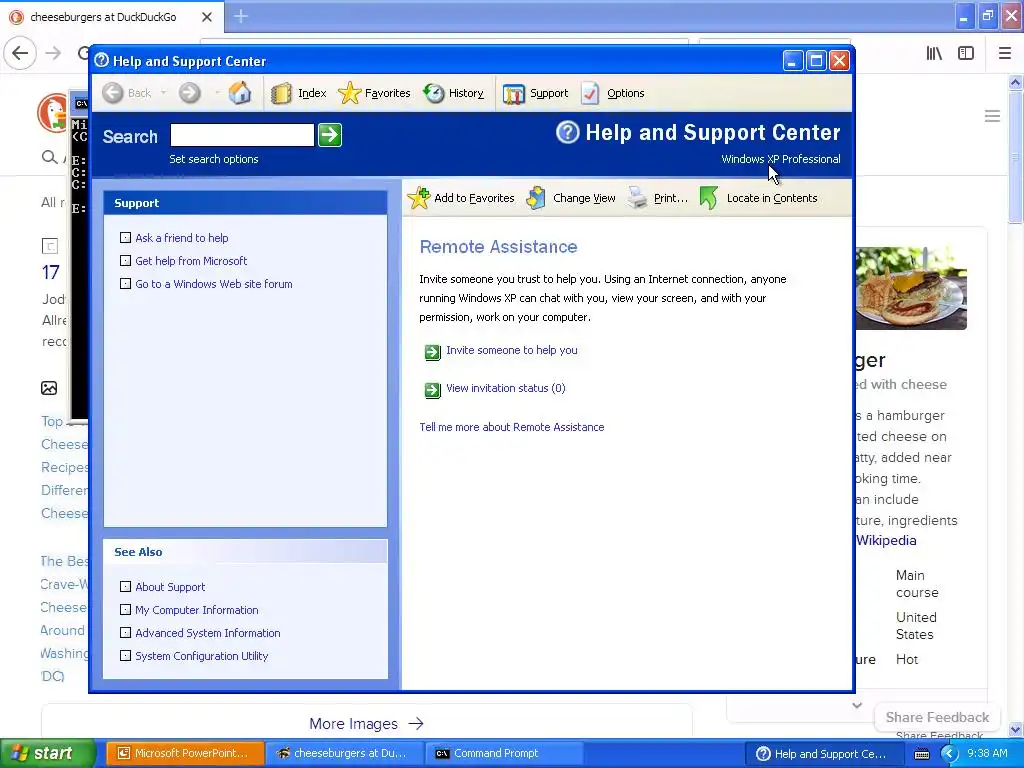Click grayed Back arrow in Help Center
The height and width of the screenshot is (768, 1024).
point(113,93)
